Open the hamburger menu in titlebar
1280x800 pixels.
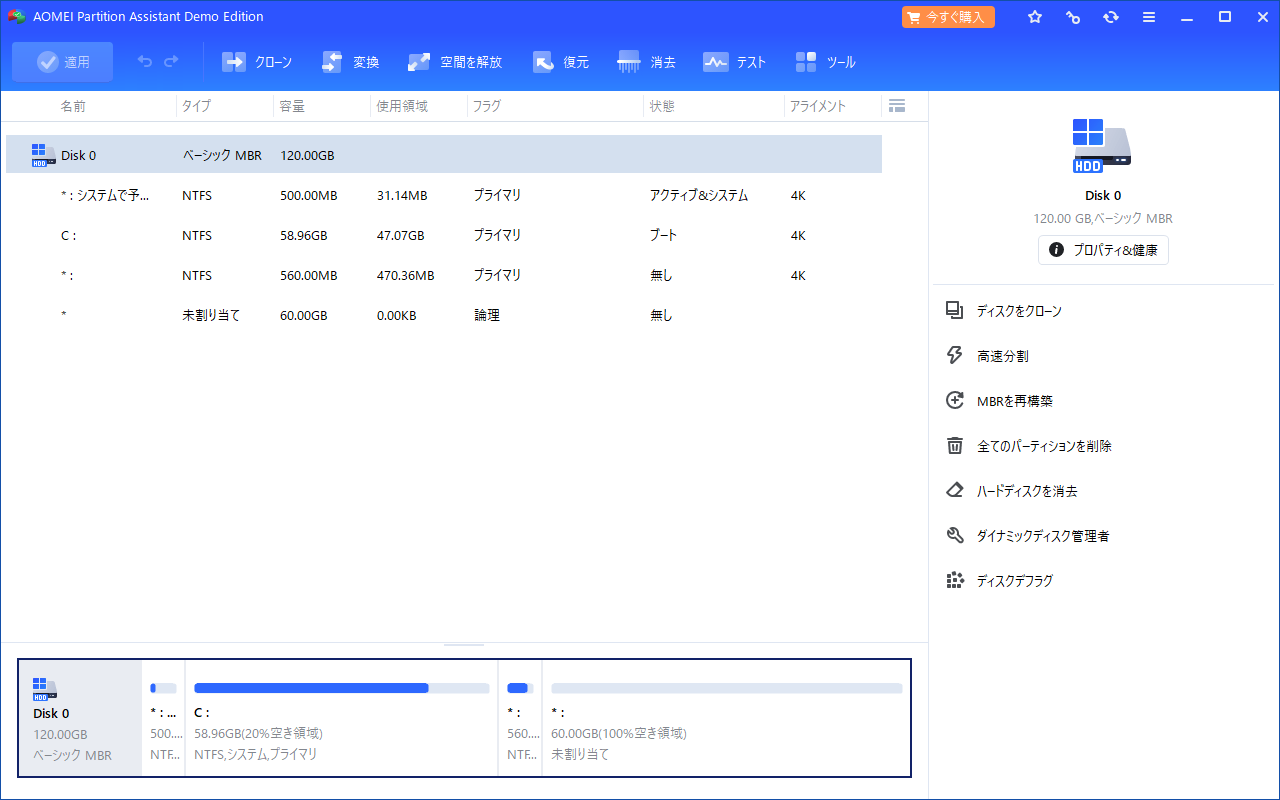coord(1149,16)
